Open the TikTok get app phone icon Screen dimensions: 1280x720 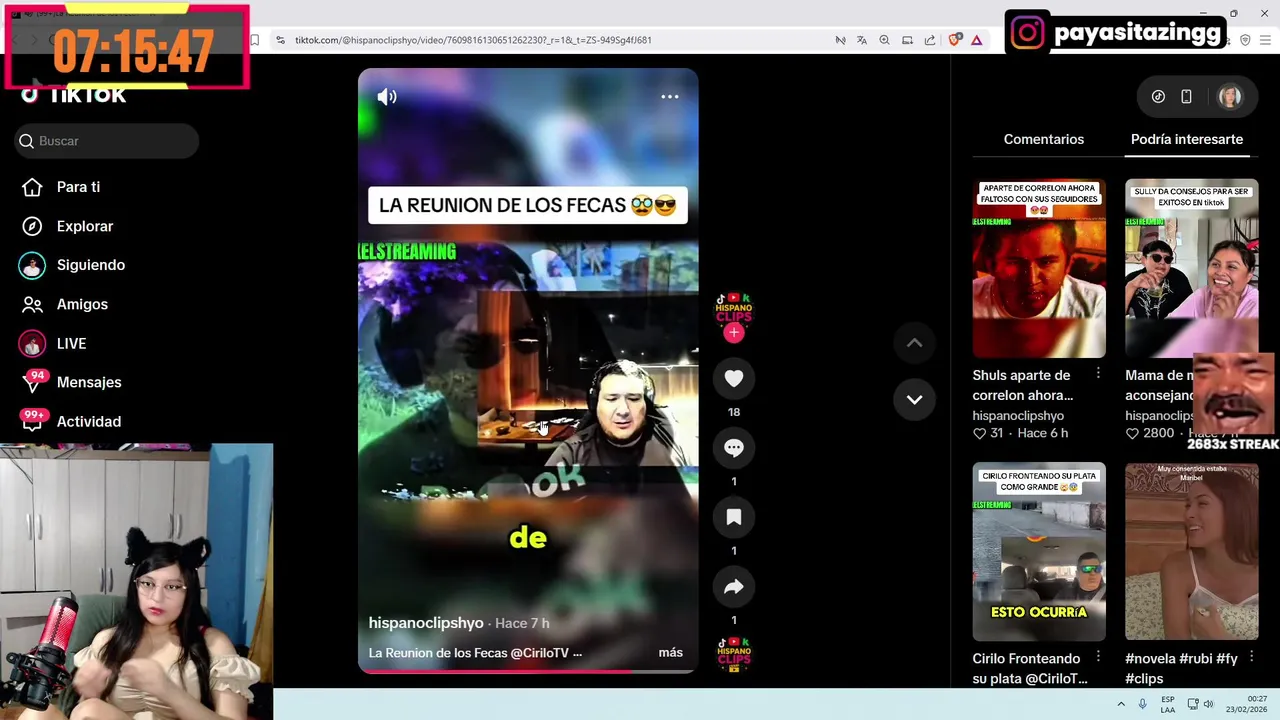tap(1186, 97)
